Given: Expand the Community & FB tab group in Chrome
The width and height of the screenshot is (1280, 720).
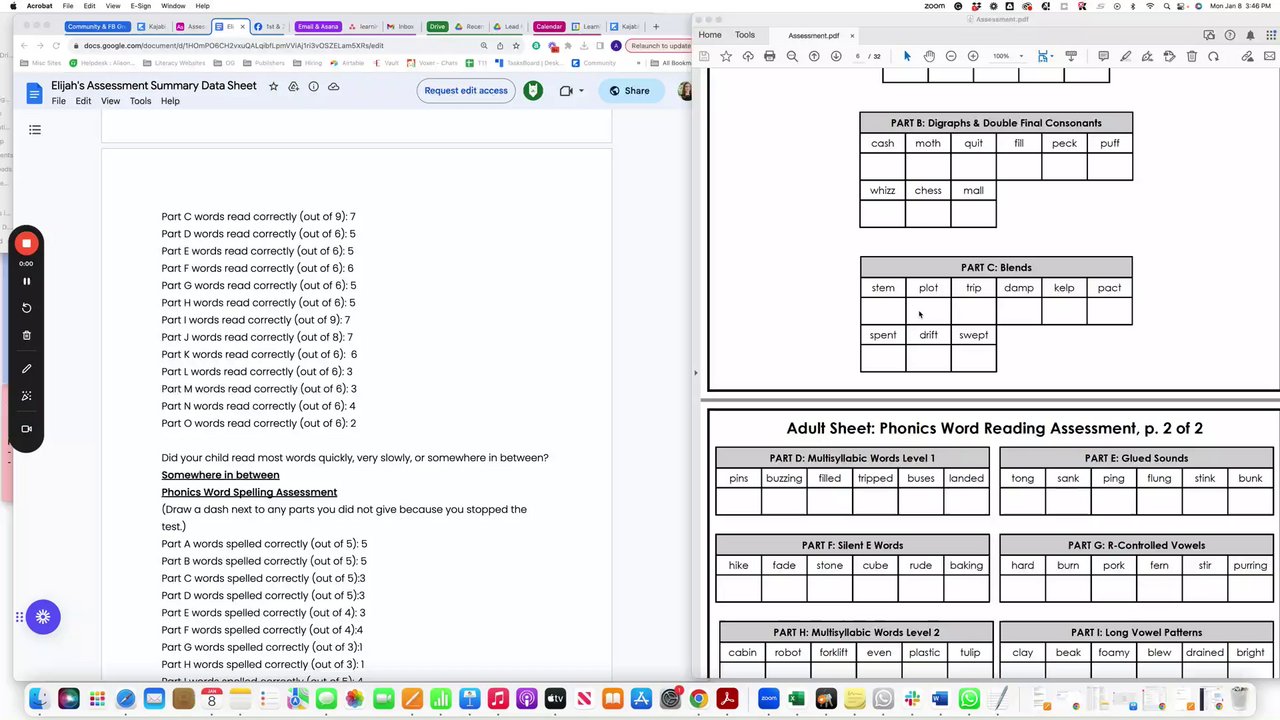Looking at the screenshot, I should pyautogui.click(x=97, y=27).
